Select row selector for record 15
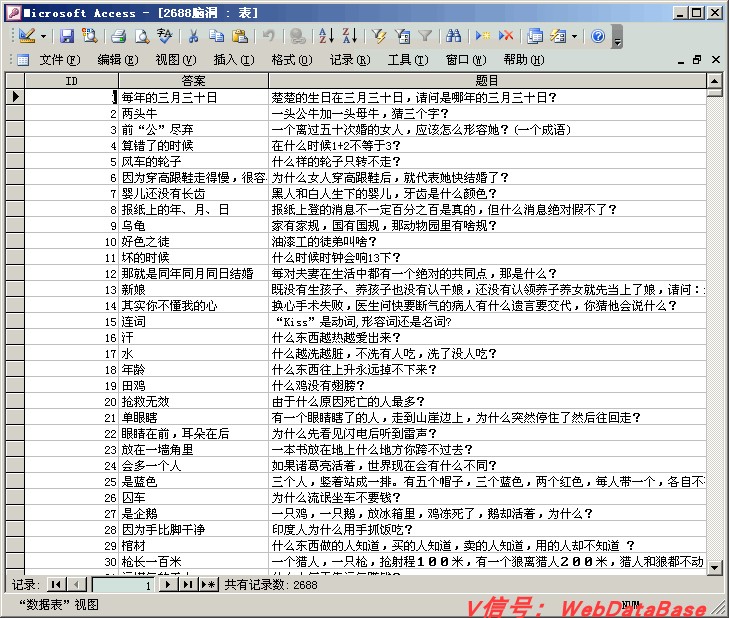Image resolution: width=729 pixels, height=618 pixels. coord(15,321)
